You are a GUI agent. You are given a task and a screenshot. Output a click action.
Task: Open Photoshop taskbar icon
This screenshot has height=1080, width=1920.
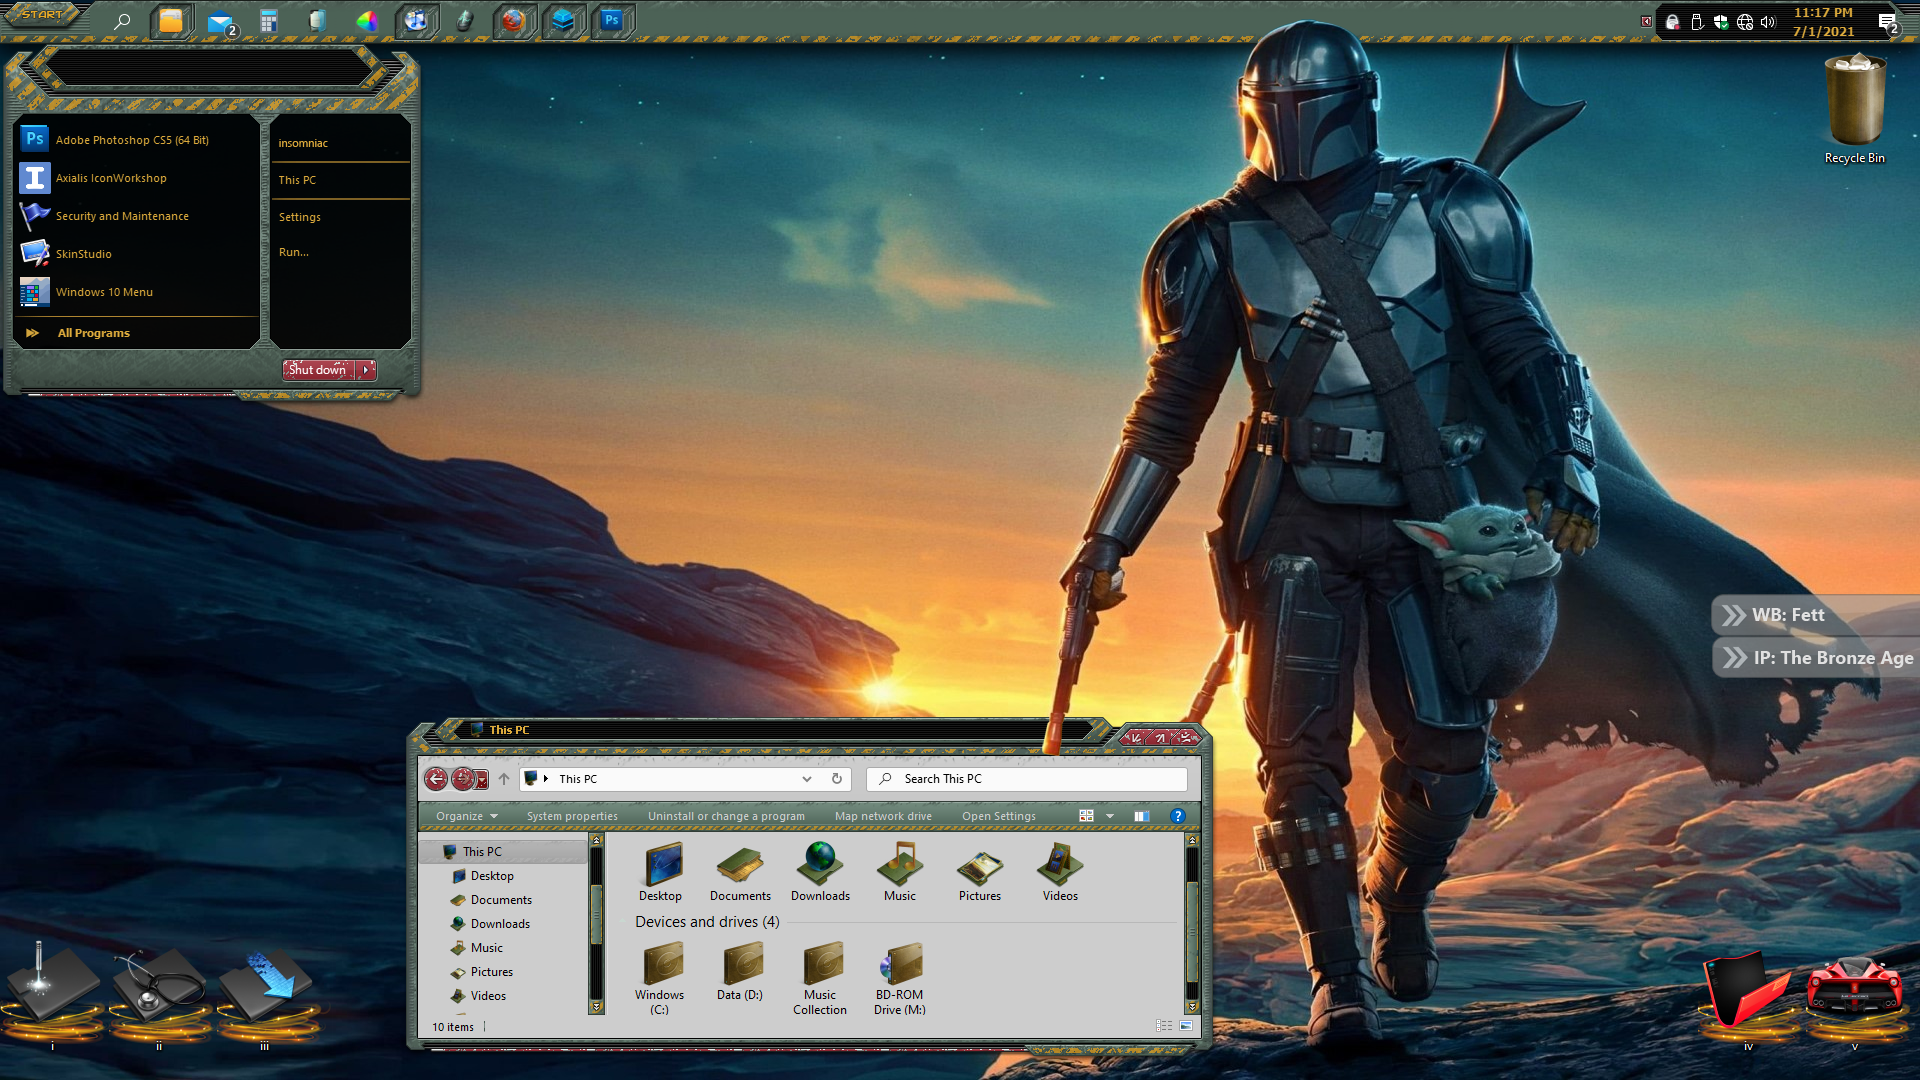click(x=612, y=21)
